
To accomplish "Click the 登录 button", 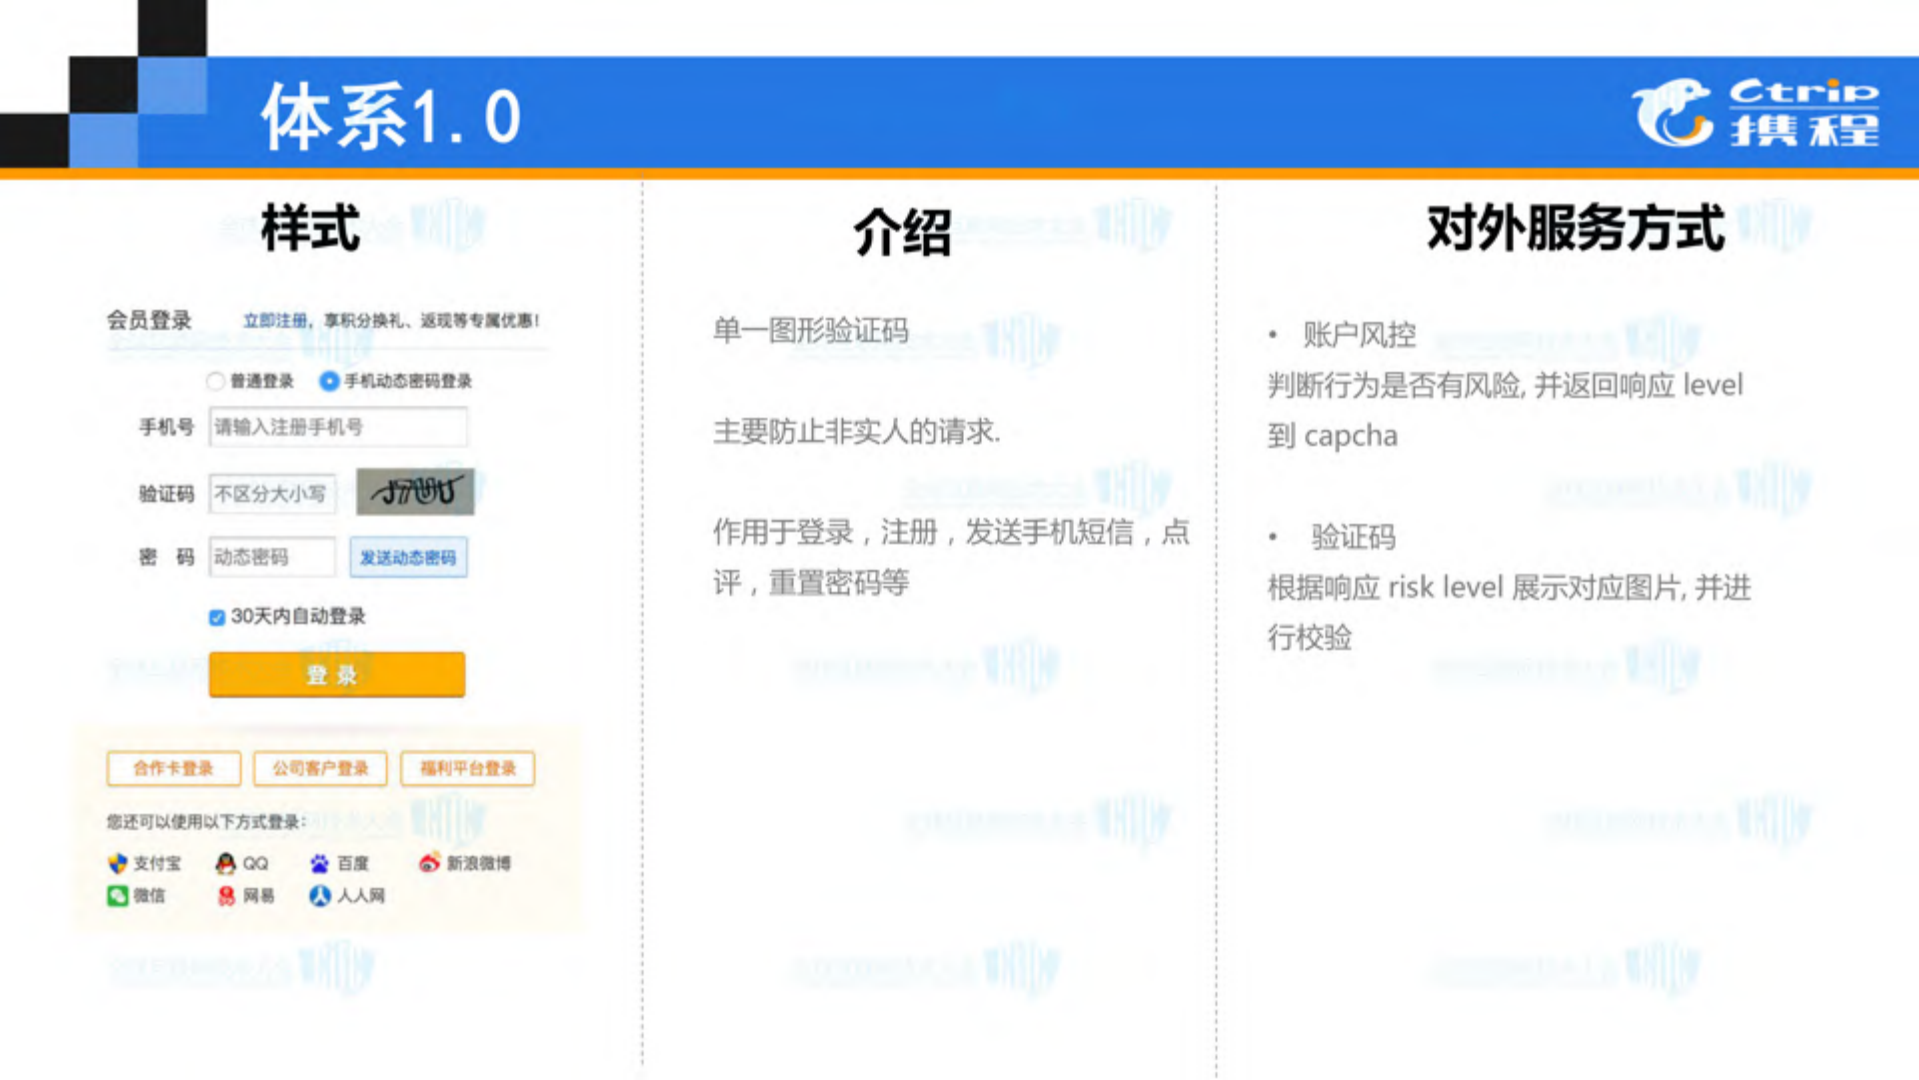I will (x=335, y=673).
